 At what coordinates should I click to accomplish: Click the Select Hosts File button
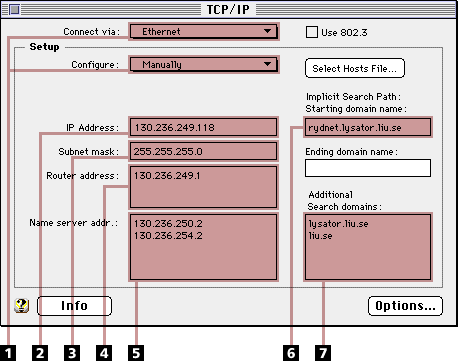point(355,68)
